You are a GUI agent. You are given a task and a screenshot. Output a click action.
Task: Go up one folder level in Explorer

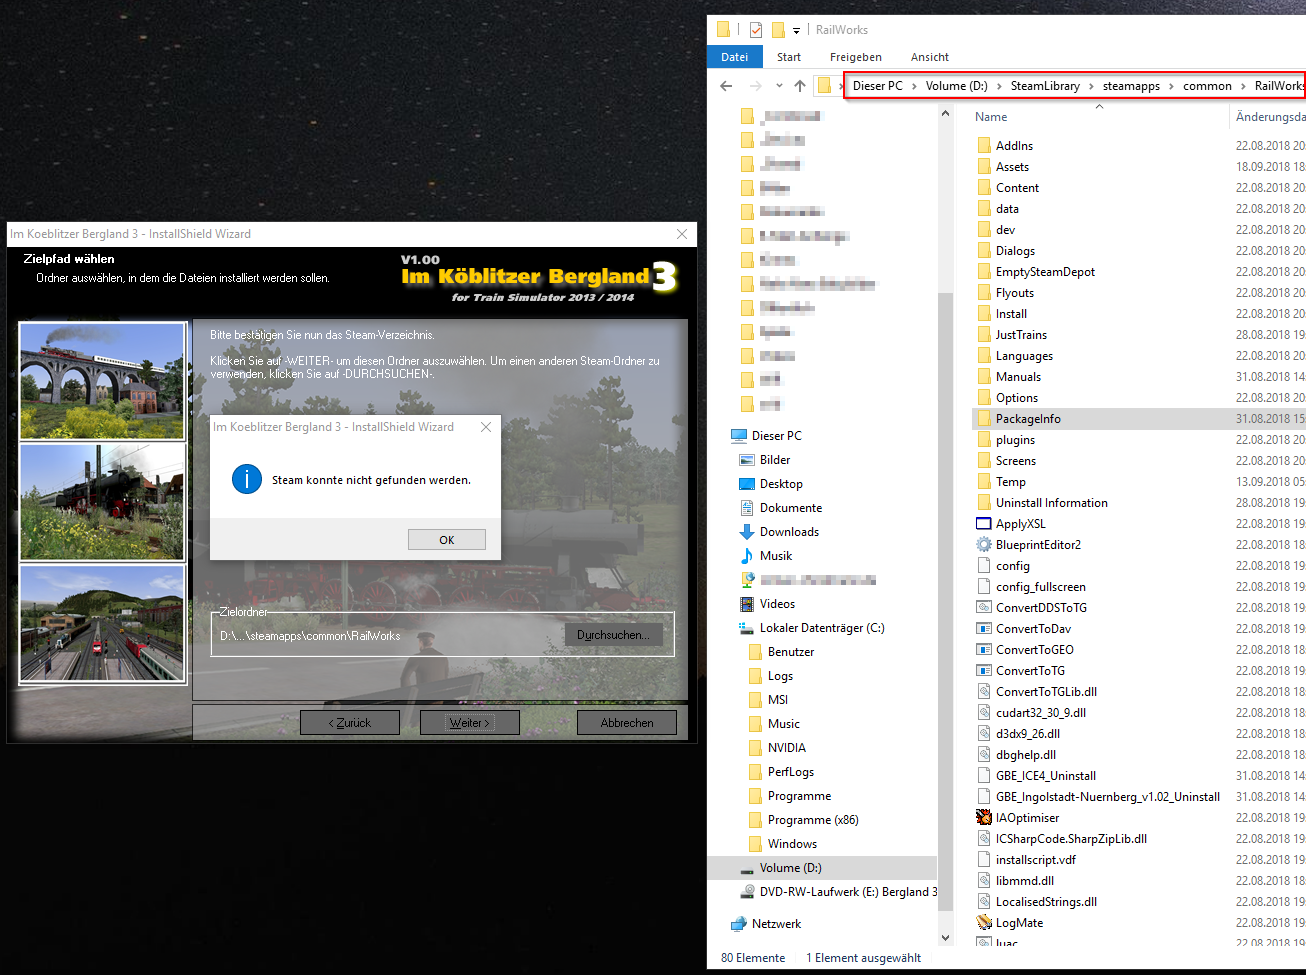800,86
